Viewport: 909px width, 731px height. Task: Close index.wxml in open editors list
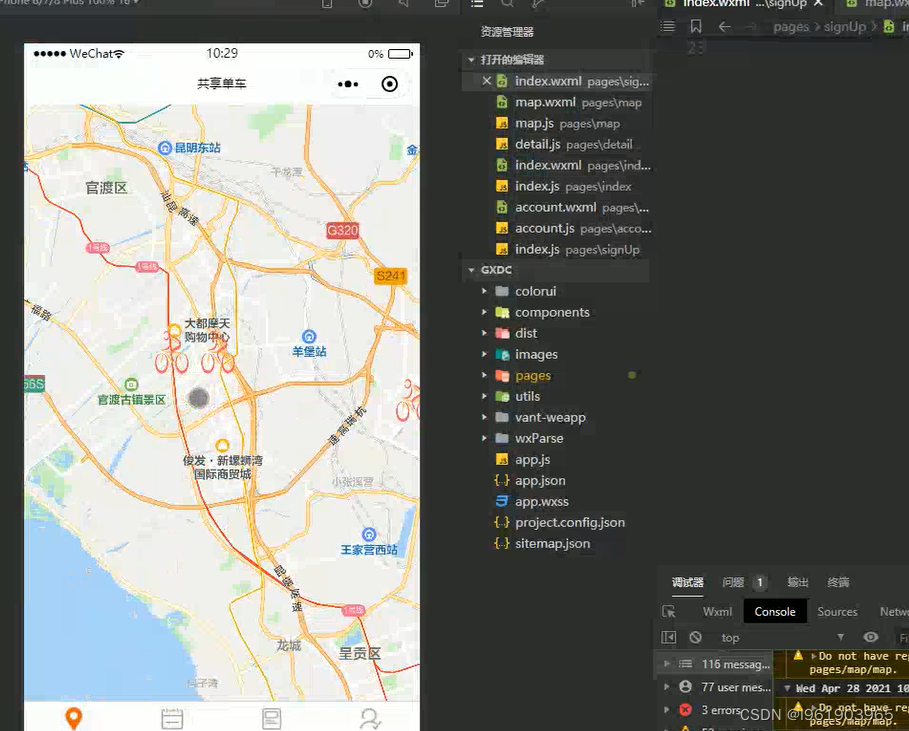[486, 81]
